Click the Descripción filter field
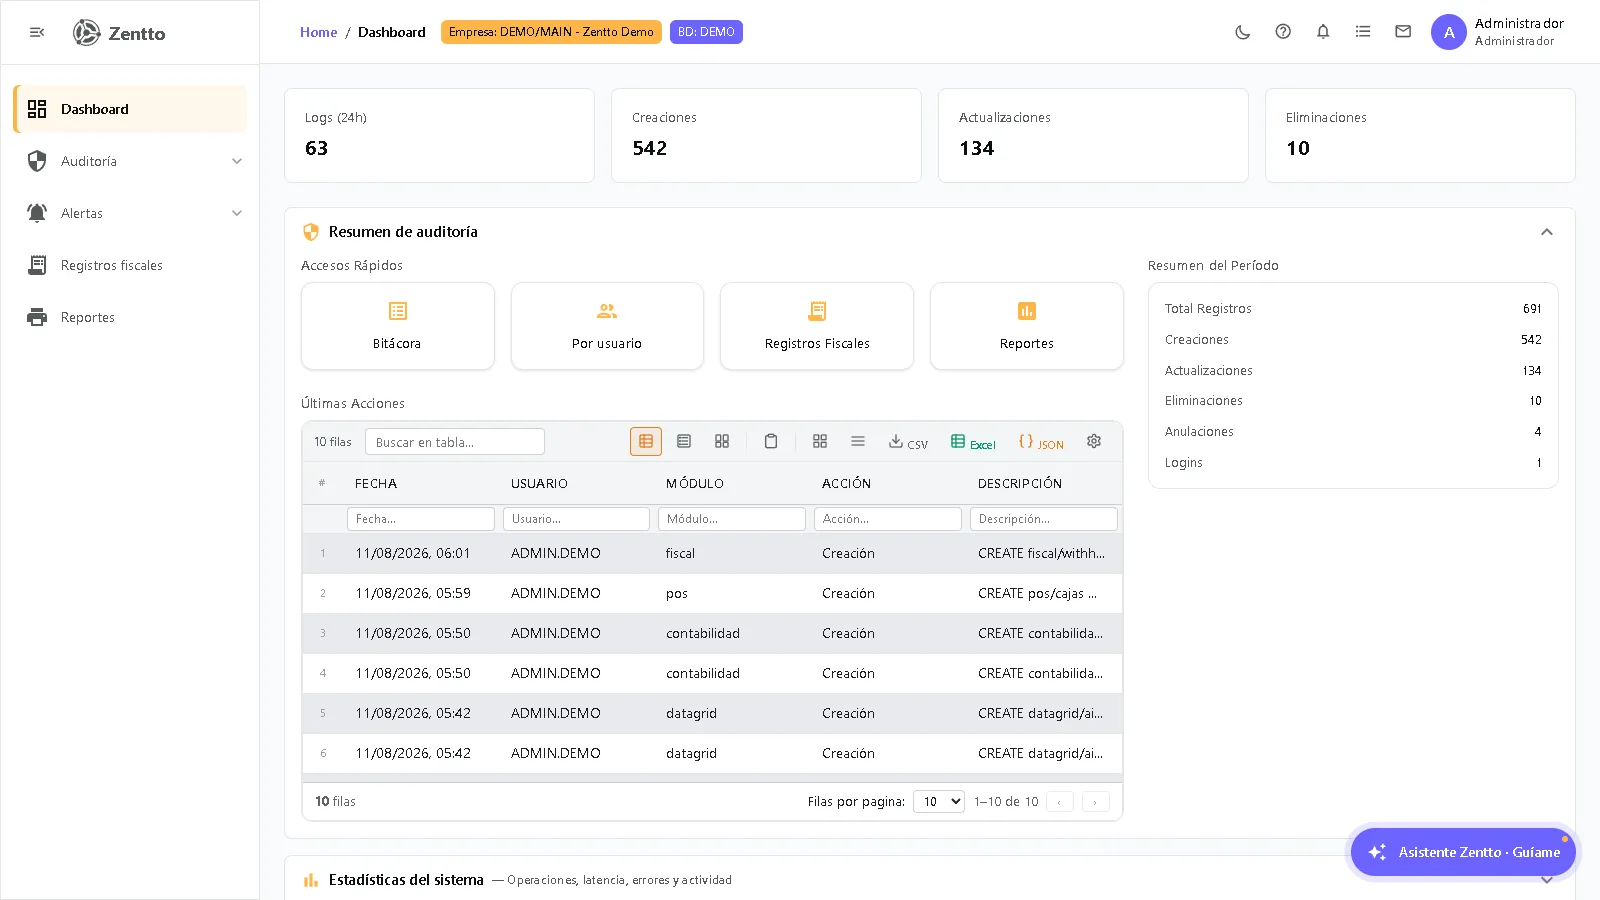Image resolution: width=1600 pixels, height=900 pixels. (1044, 519)
